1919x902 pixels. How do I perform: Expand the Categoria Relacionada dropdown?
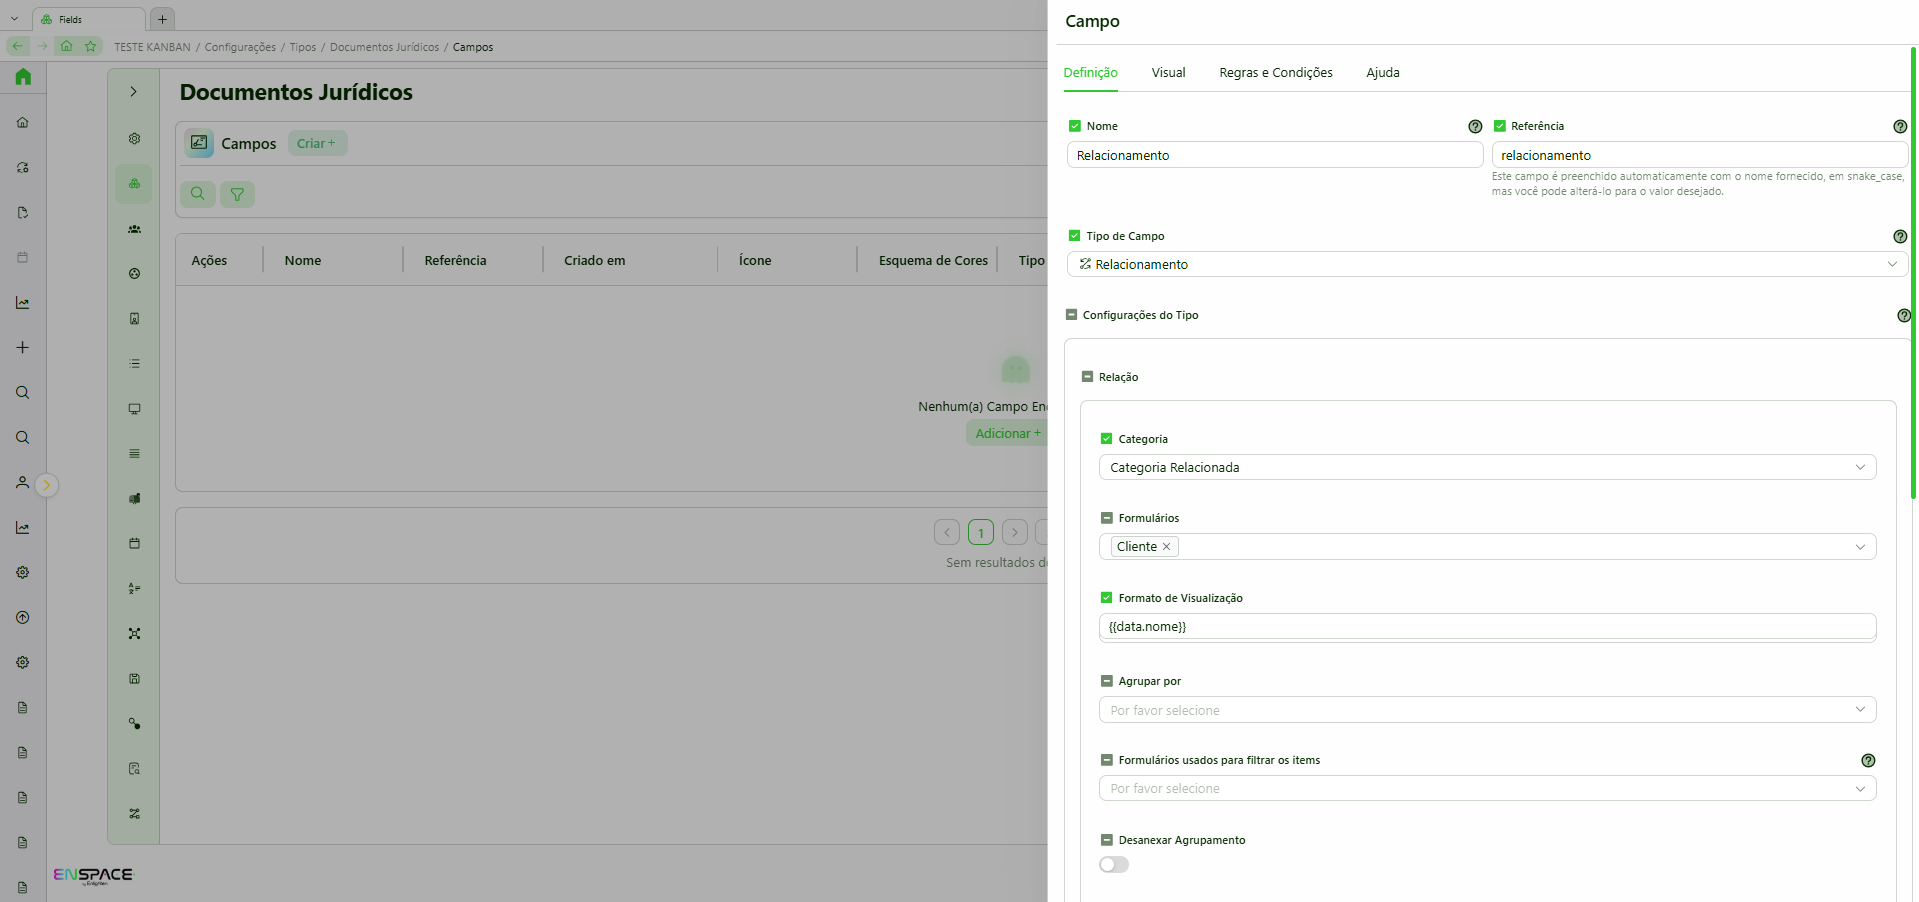click(x=1487, y=467)
